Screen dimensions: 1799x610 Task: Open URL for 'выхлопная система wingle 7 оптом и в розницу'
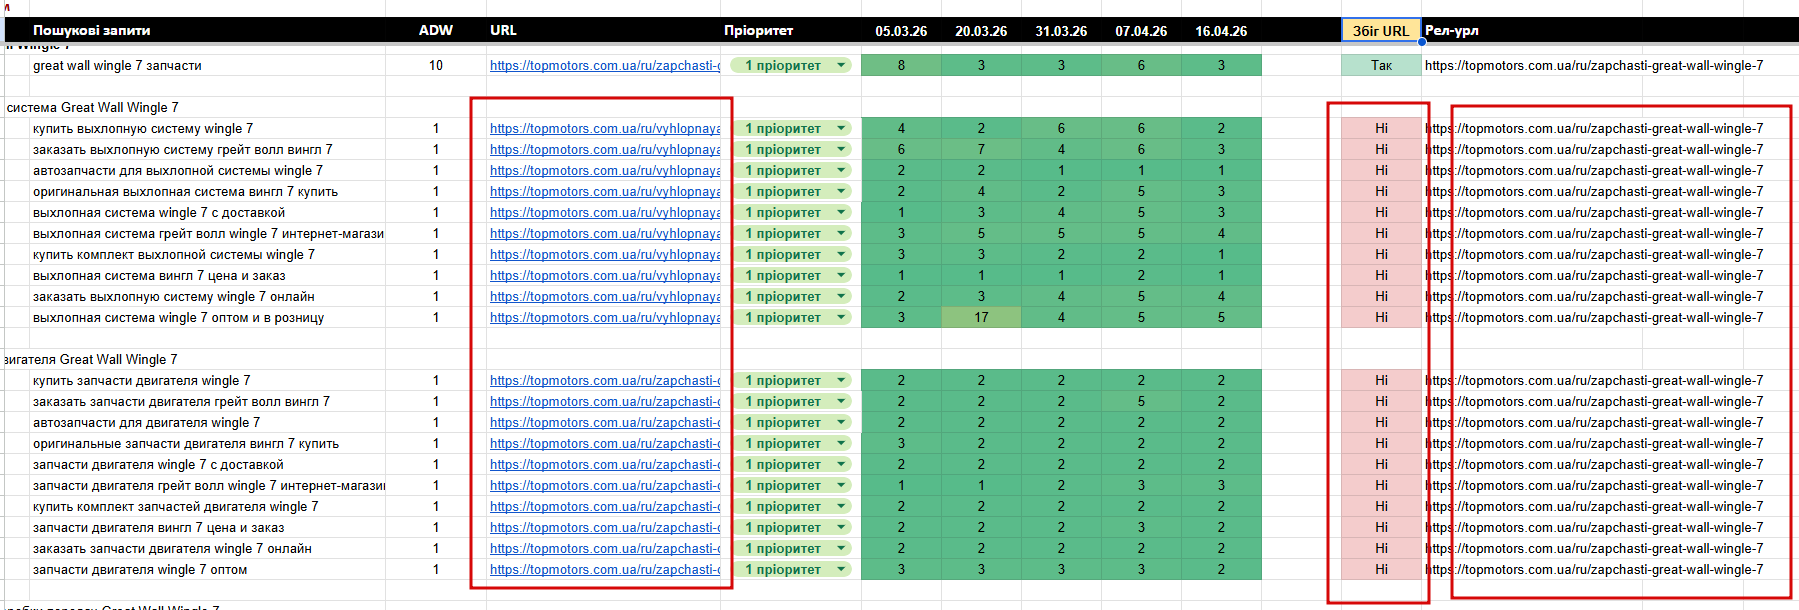(604, 317)
